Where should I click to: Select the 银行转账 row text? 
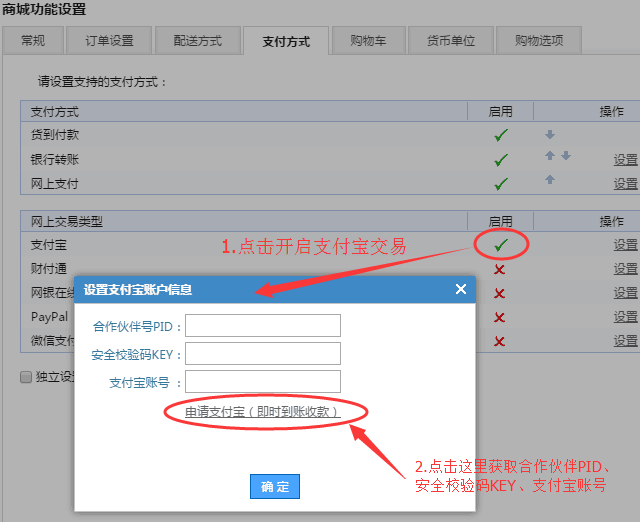[x=55, y=160]
